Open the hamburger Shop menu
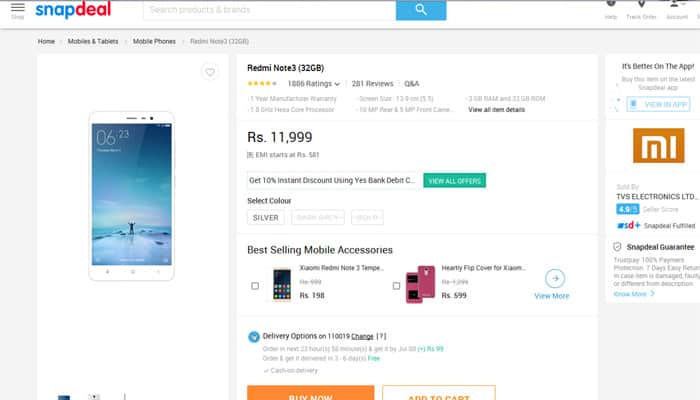Image resolution: width=700 pixels, height=400 pixels. pyautogui.click(x=17, y=10)
